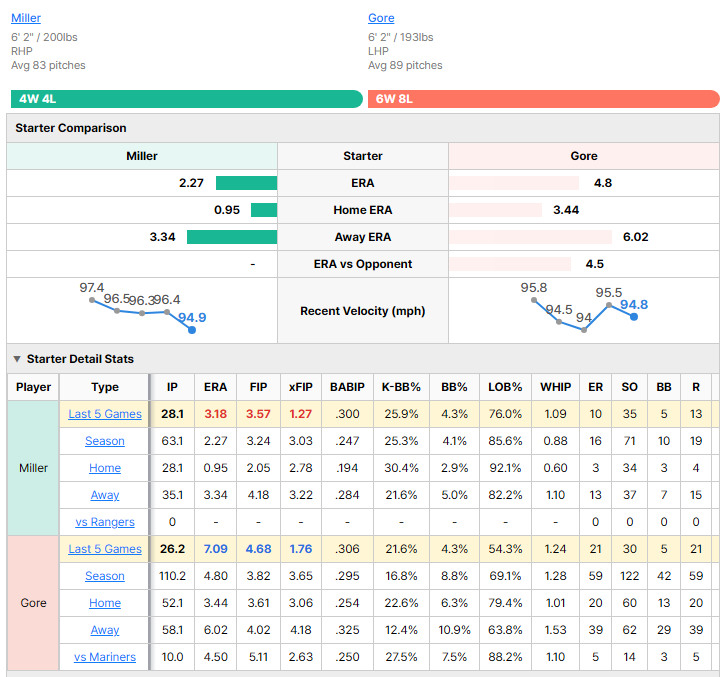Click the ER column header
Screen dimensions: 726x677
pyautogui.click(x=595, y=387)
